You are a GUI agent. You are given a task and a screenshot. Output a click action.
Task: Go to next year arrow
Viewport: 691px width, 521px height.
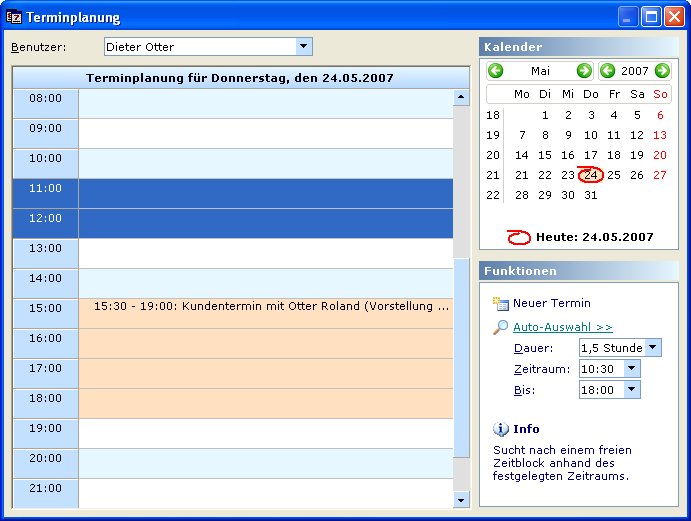click(661, 71)
